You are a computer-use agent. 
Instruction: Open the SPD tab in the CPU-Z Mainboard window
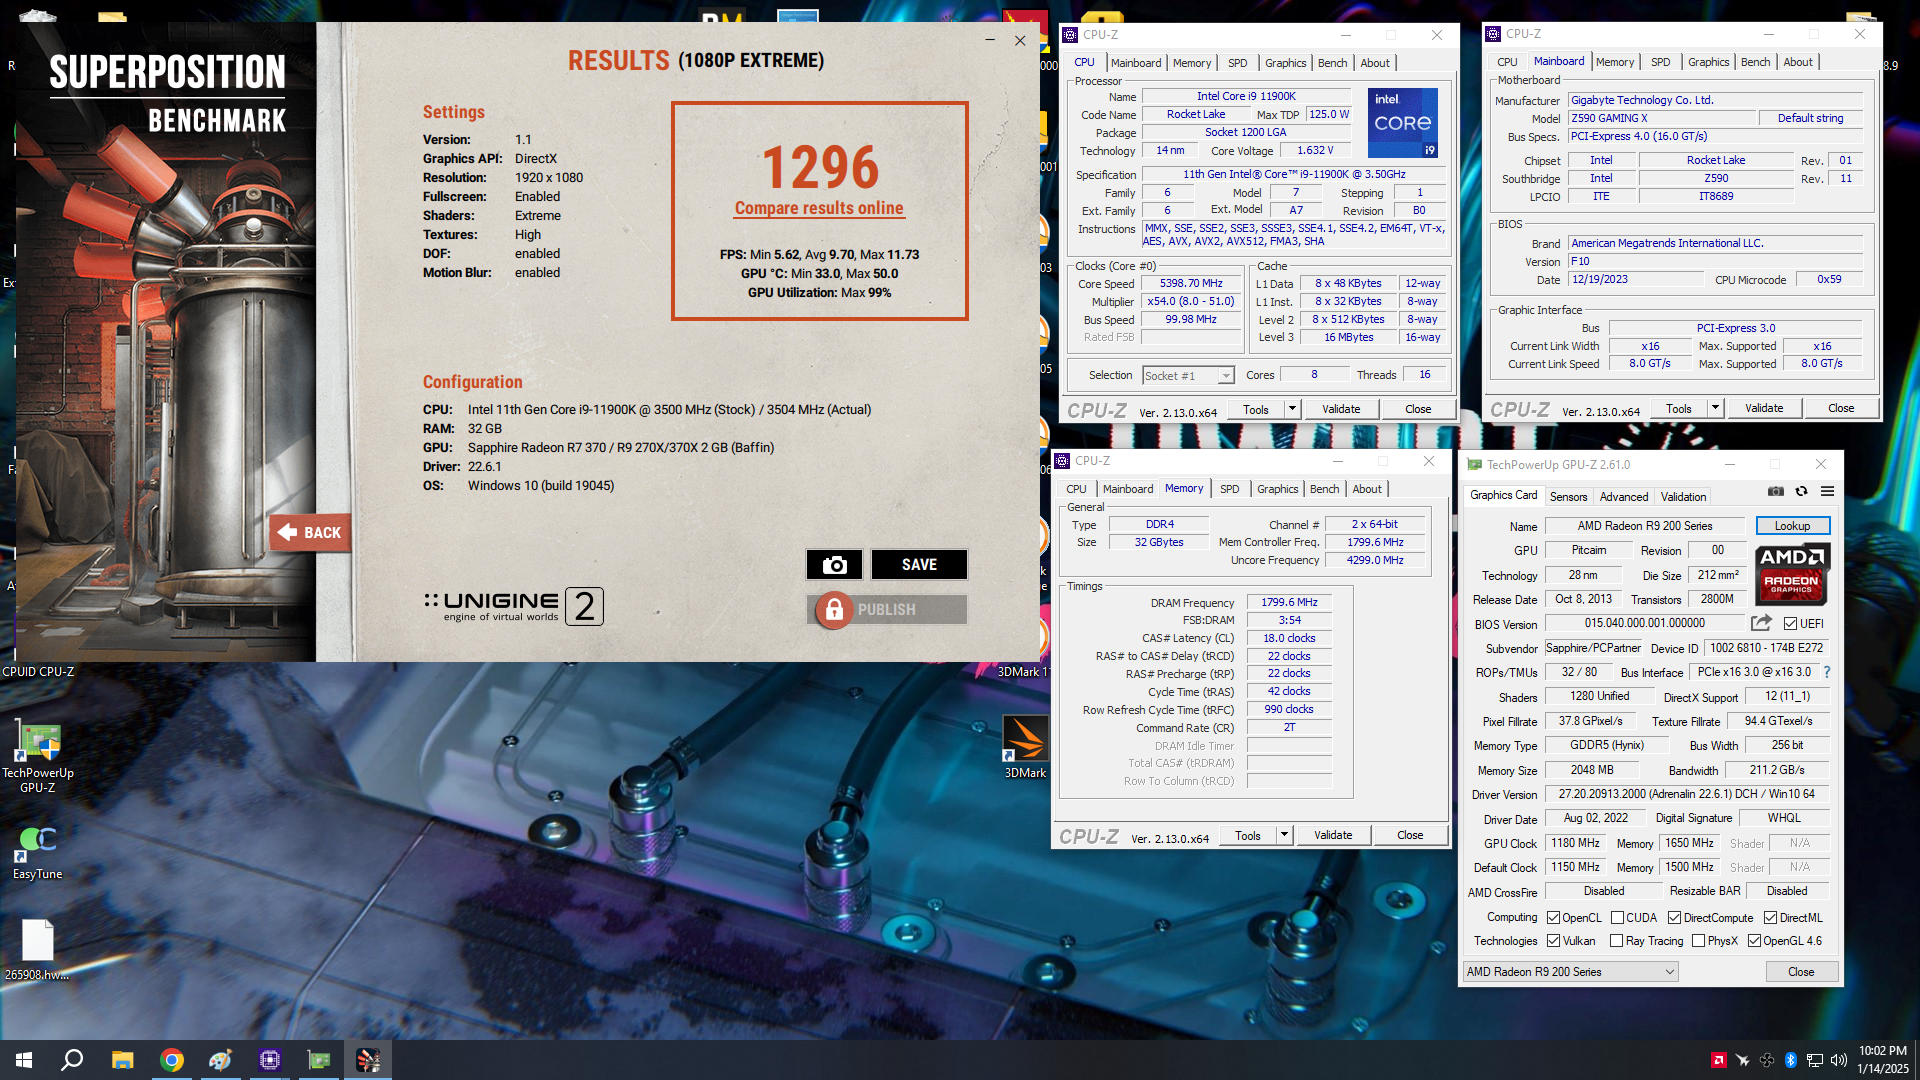pyautogui.click(x=1661, y=62)
